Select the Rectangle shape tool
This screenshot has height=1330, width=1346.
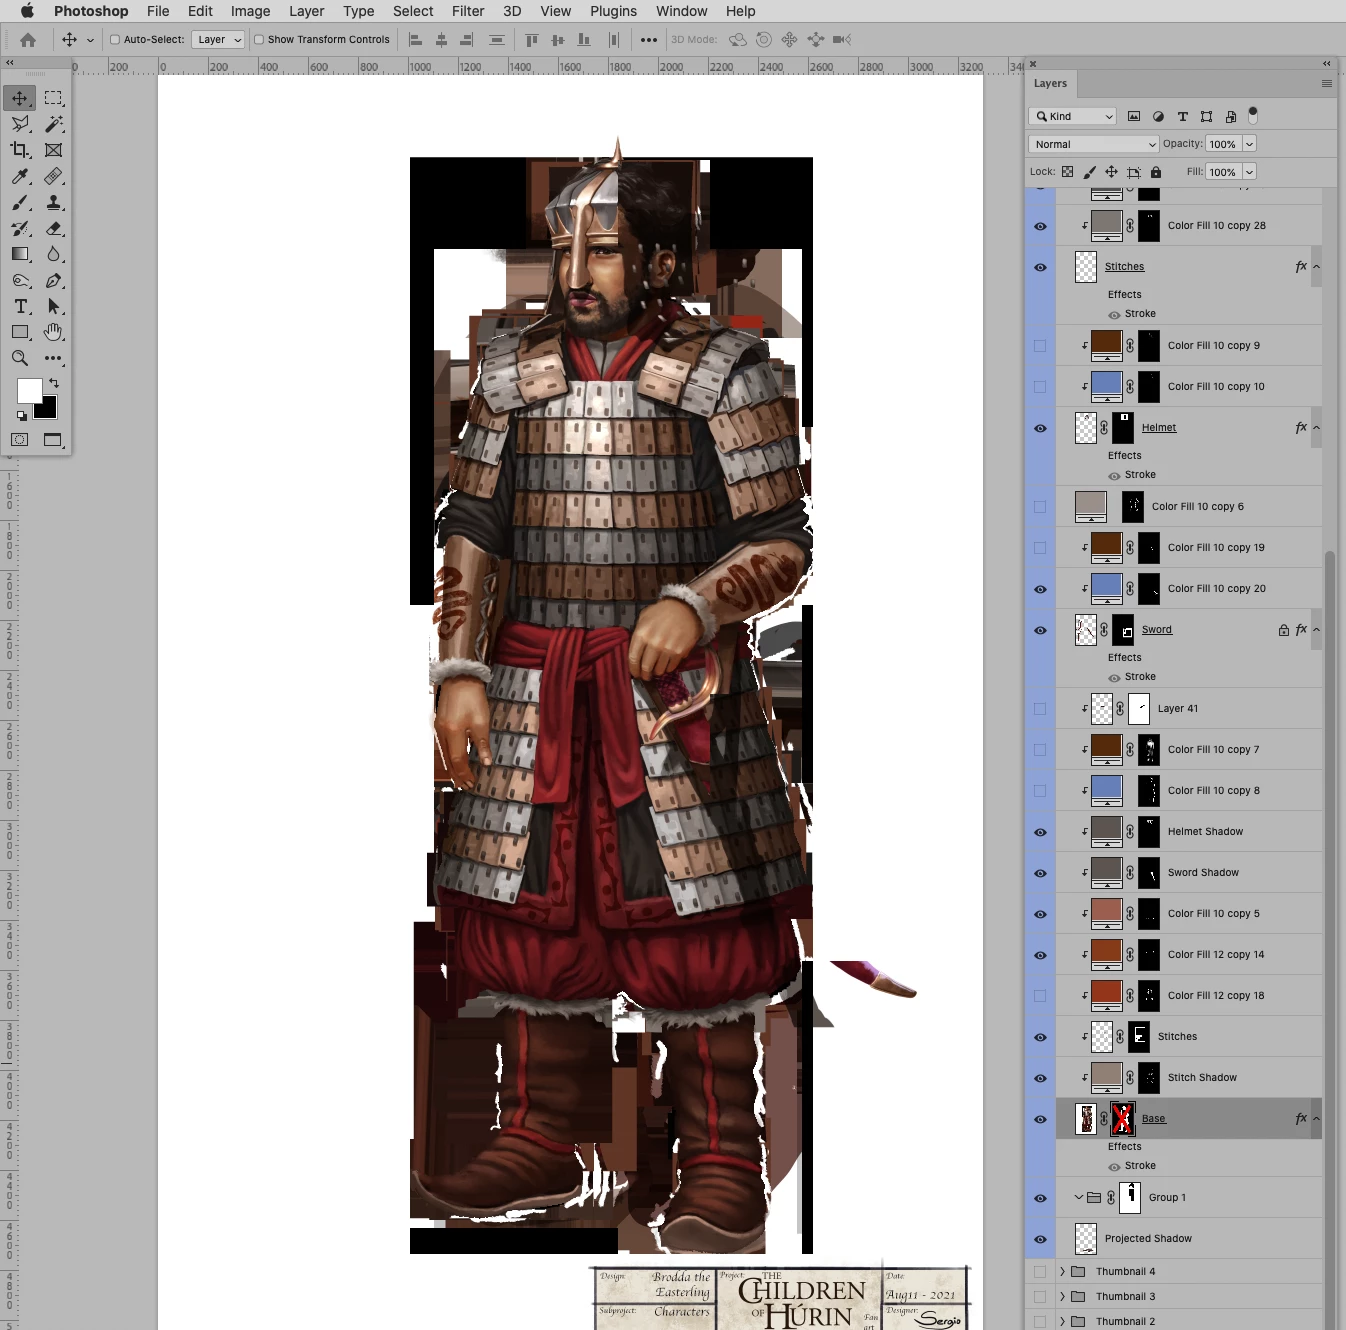pos(20,332)
